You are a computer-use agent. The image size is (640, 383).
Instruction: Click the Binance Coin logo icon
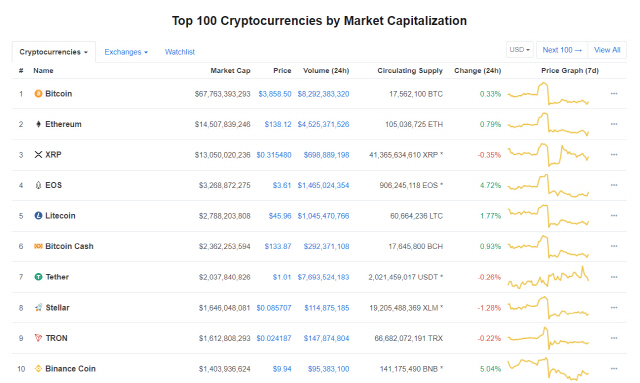(x=38, y=369)
